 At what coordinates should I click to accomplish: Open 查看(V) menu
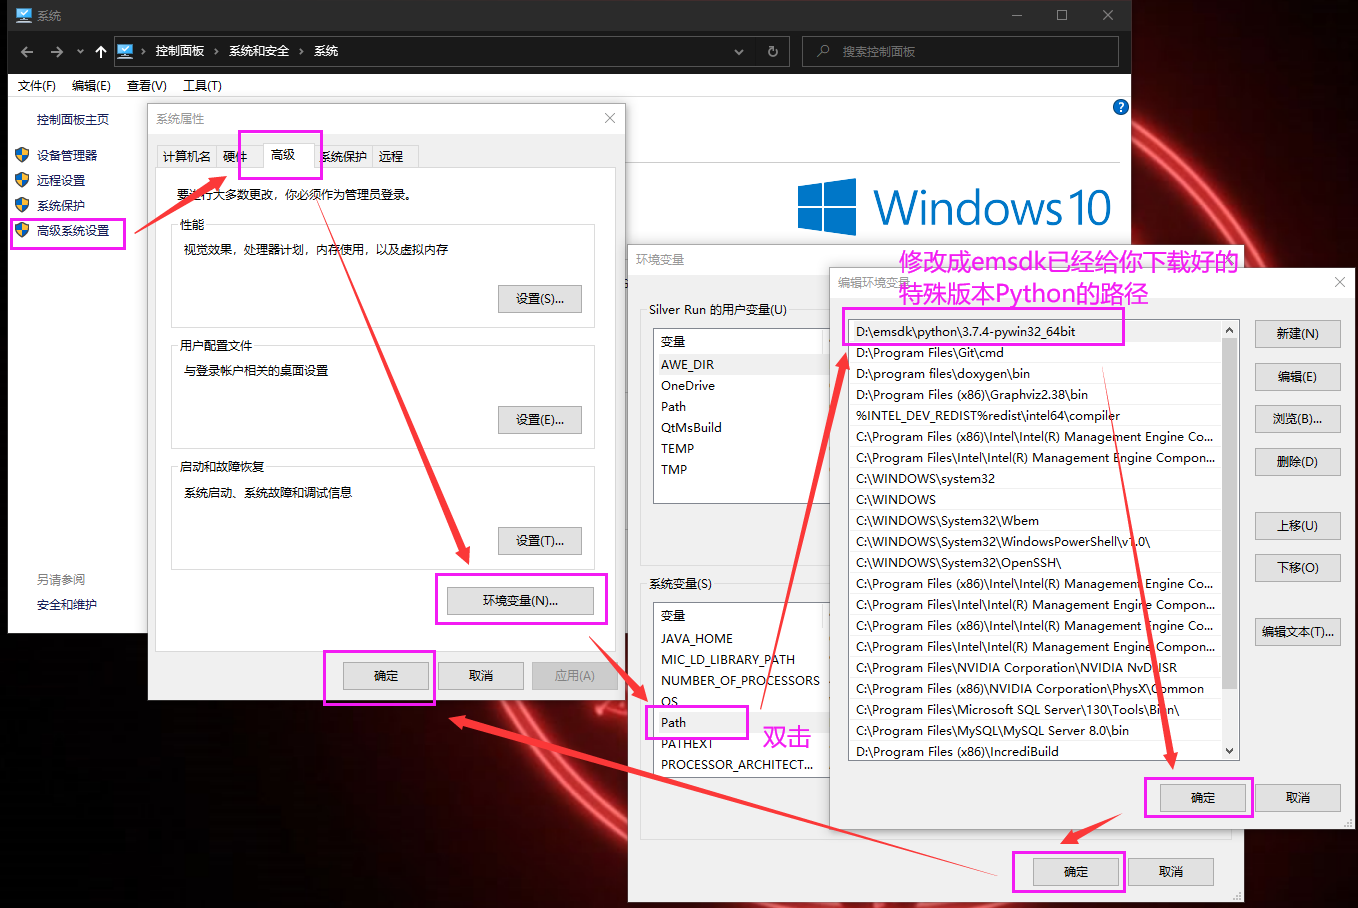(x=147, y=86)
